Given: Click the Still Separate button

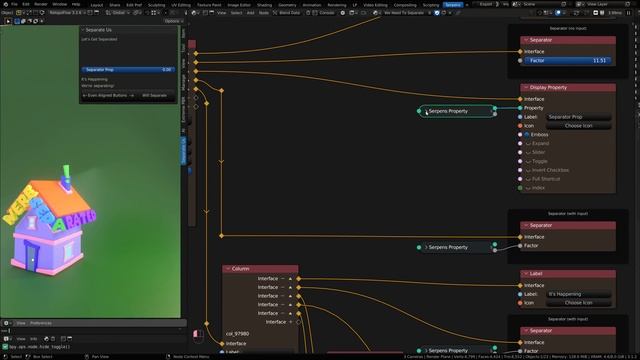Looking at the screenshot, I should (x=156, y=96).
